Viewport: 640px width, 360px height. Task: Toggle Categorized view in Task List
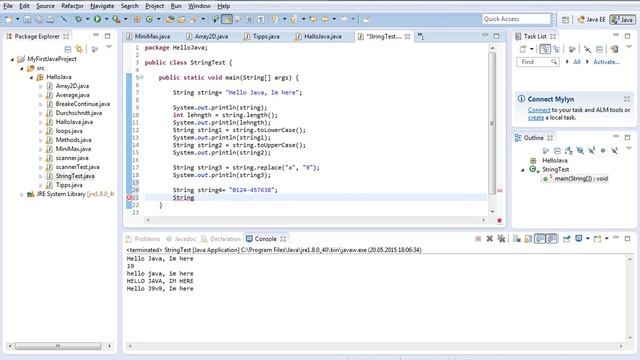pyautogui.click(x=544, y=49)
